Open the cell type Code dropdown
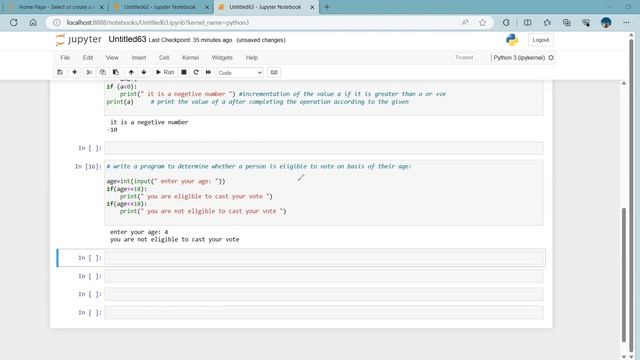 click(x=240, y=73)
